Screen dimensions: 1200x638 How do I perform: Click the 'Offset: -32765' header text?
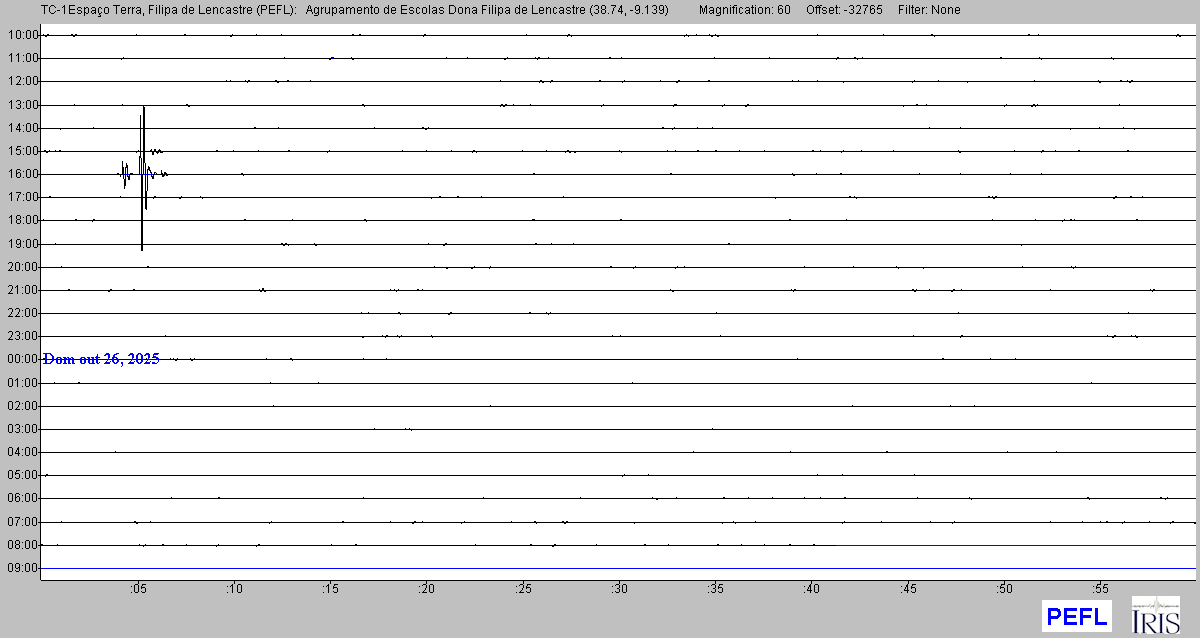(843, 10)
